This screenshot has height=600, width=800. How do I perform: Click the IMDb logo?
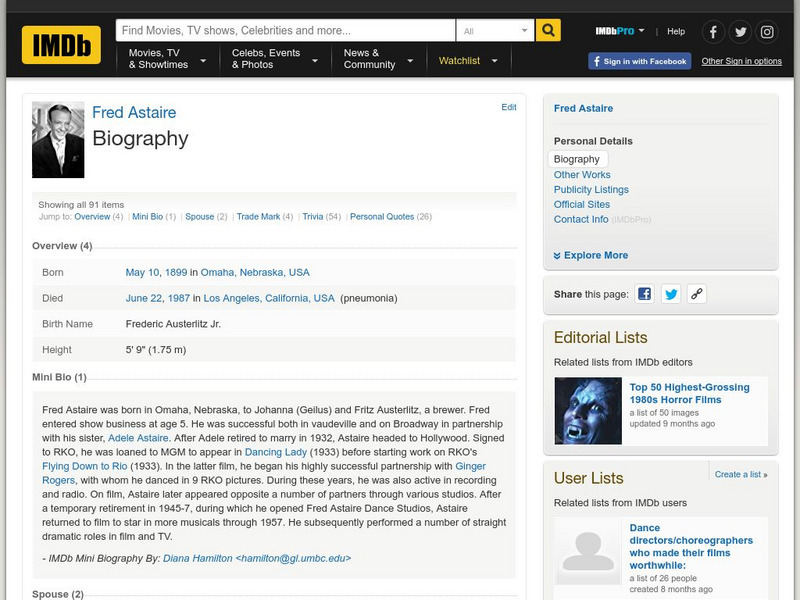click(x=61, y=45)
